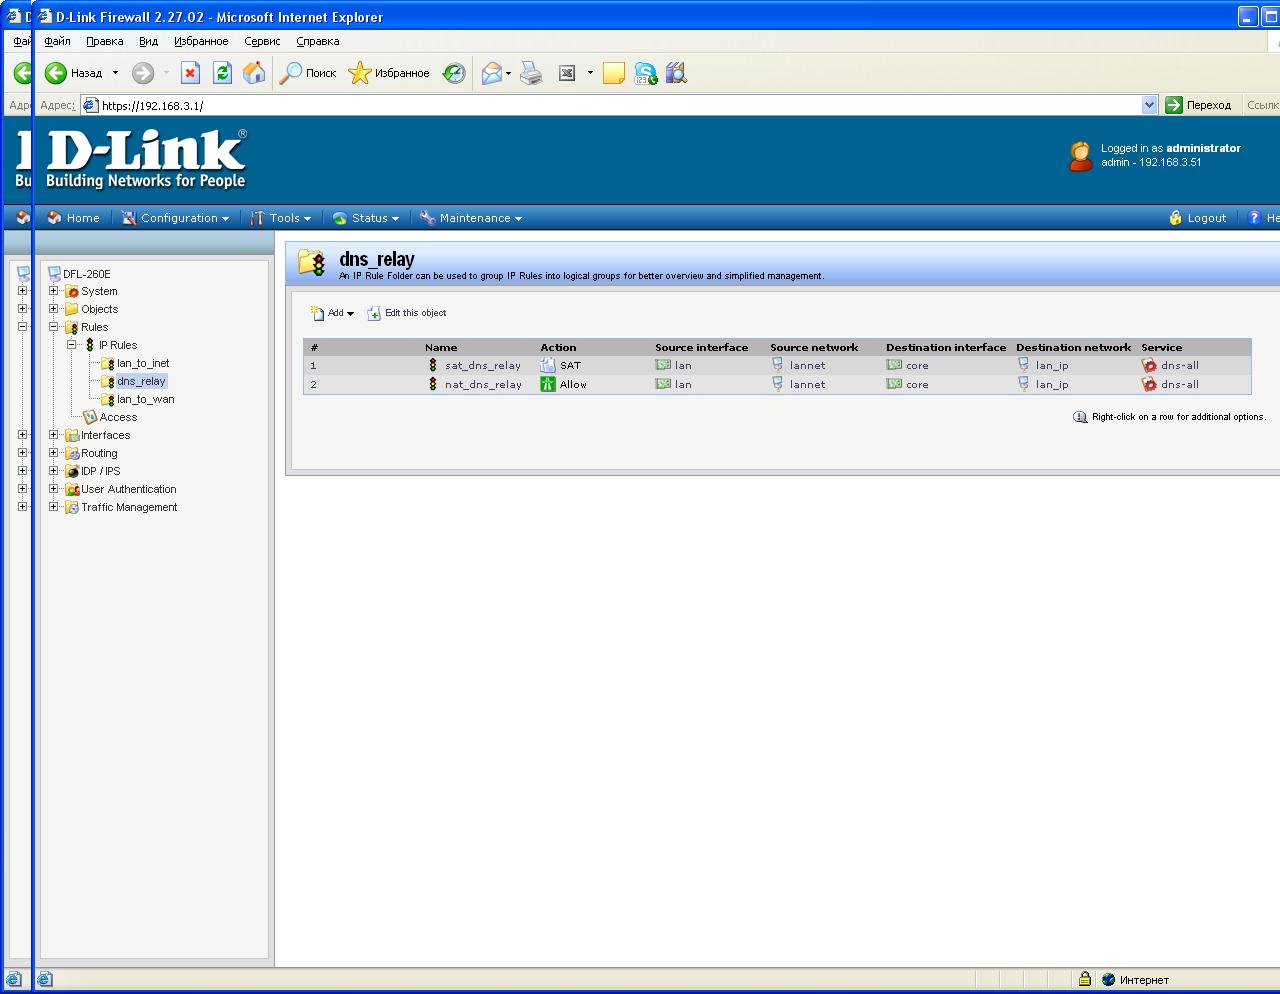Open the IE Home page icon

254,73
